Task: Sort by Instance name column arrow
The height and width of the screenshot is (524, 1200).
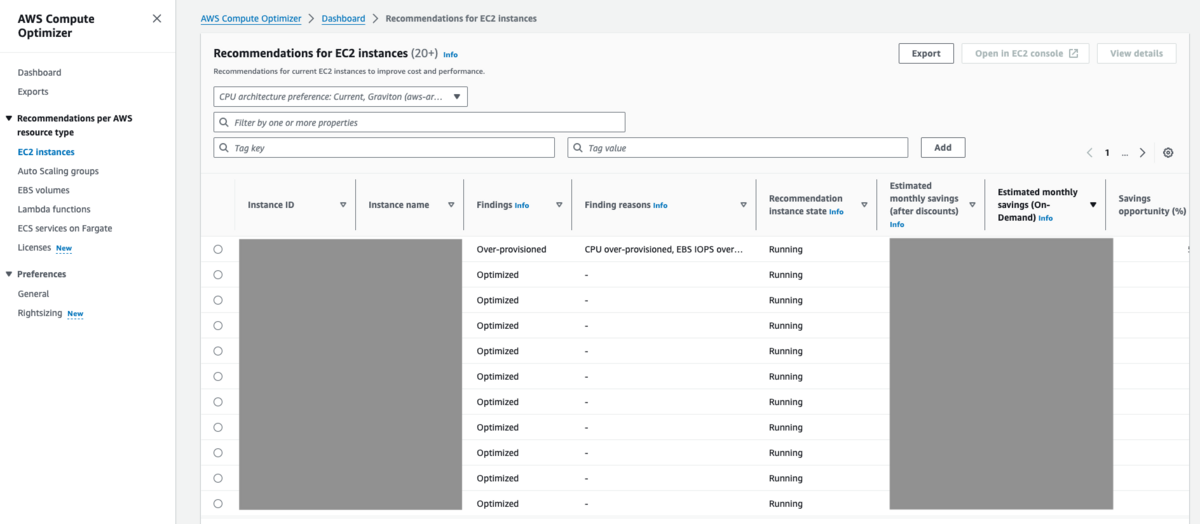Action: (451, 205)
